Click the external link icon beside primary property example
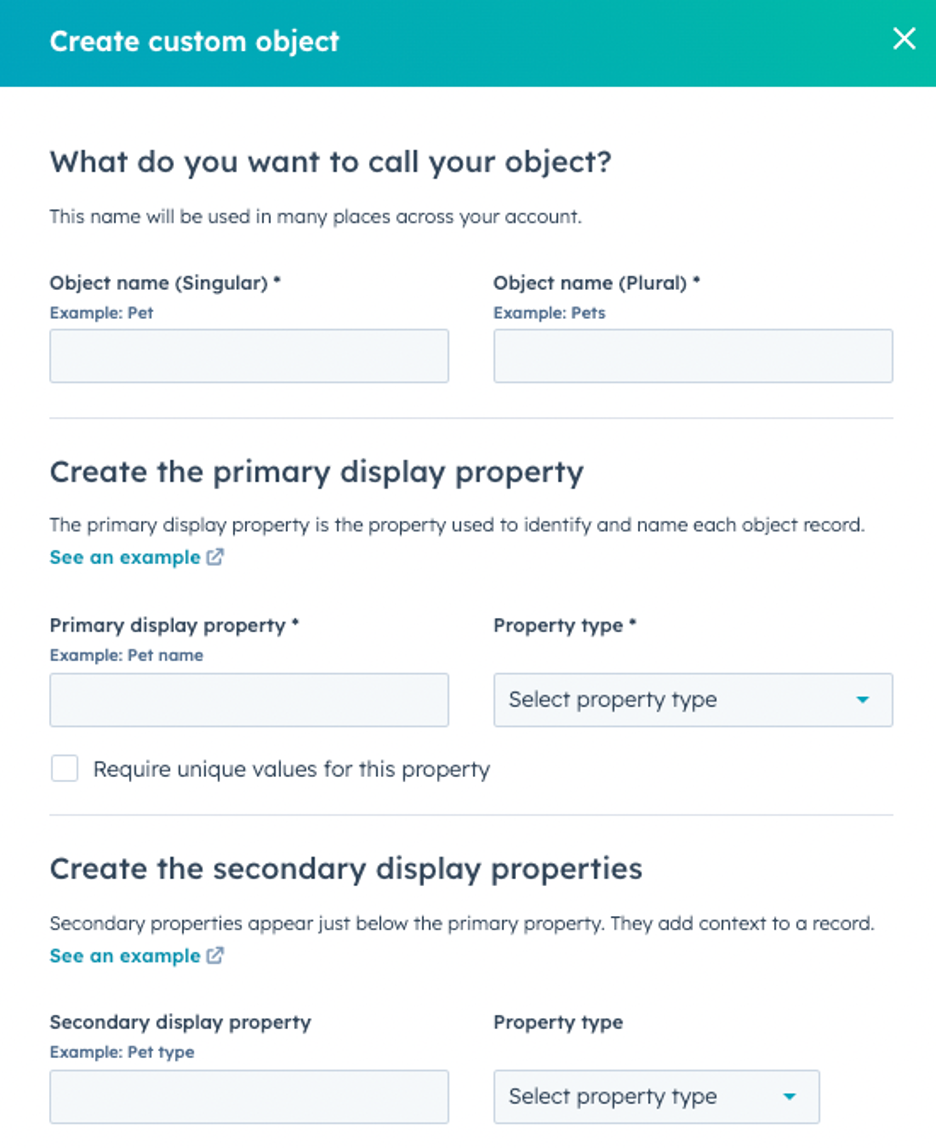936x1148 pixels. point(213,557)
